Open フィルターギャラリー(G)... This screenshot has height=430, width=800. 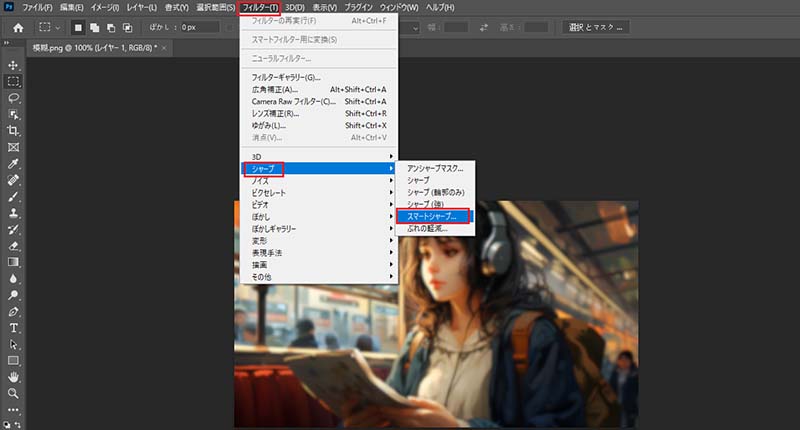click(319, 78)
